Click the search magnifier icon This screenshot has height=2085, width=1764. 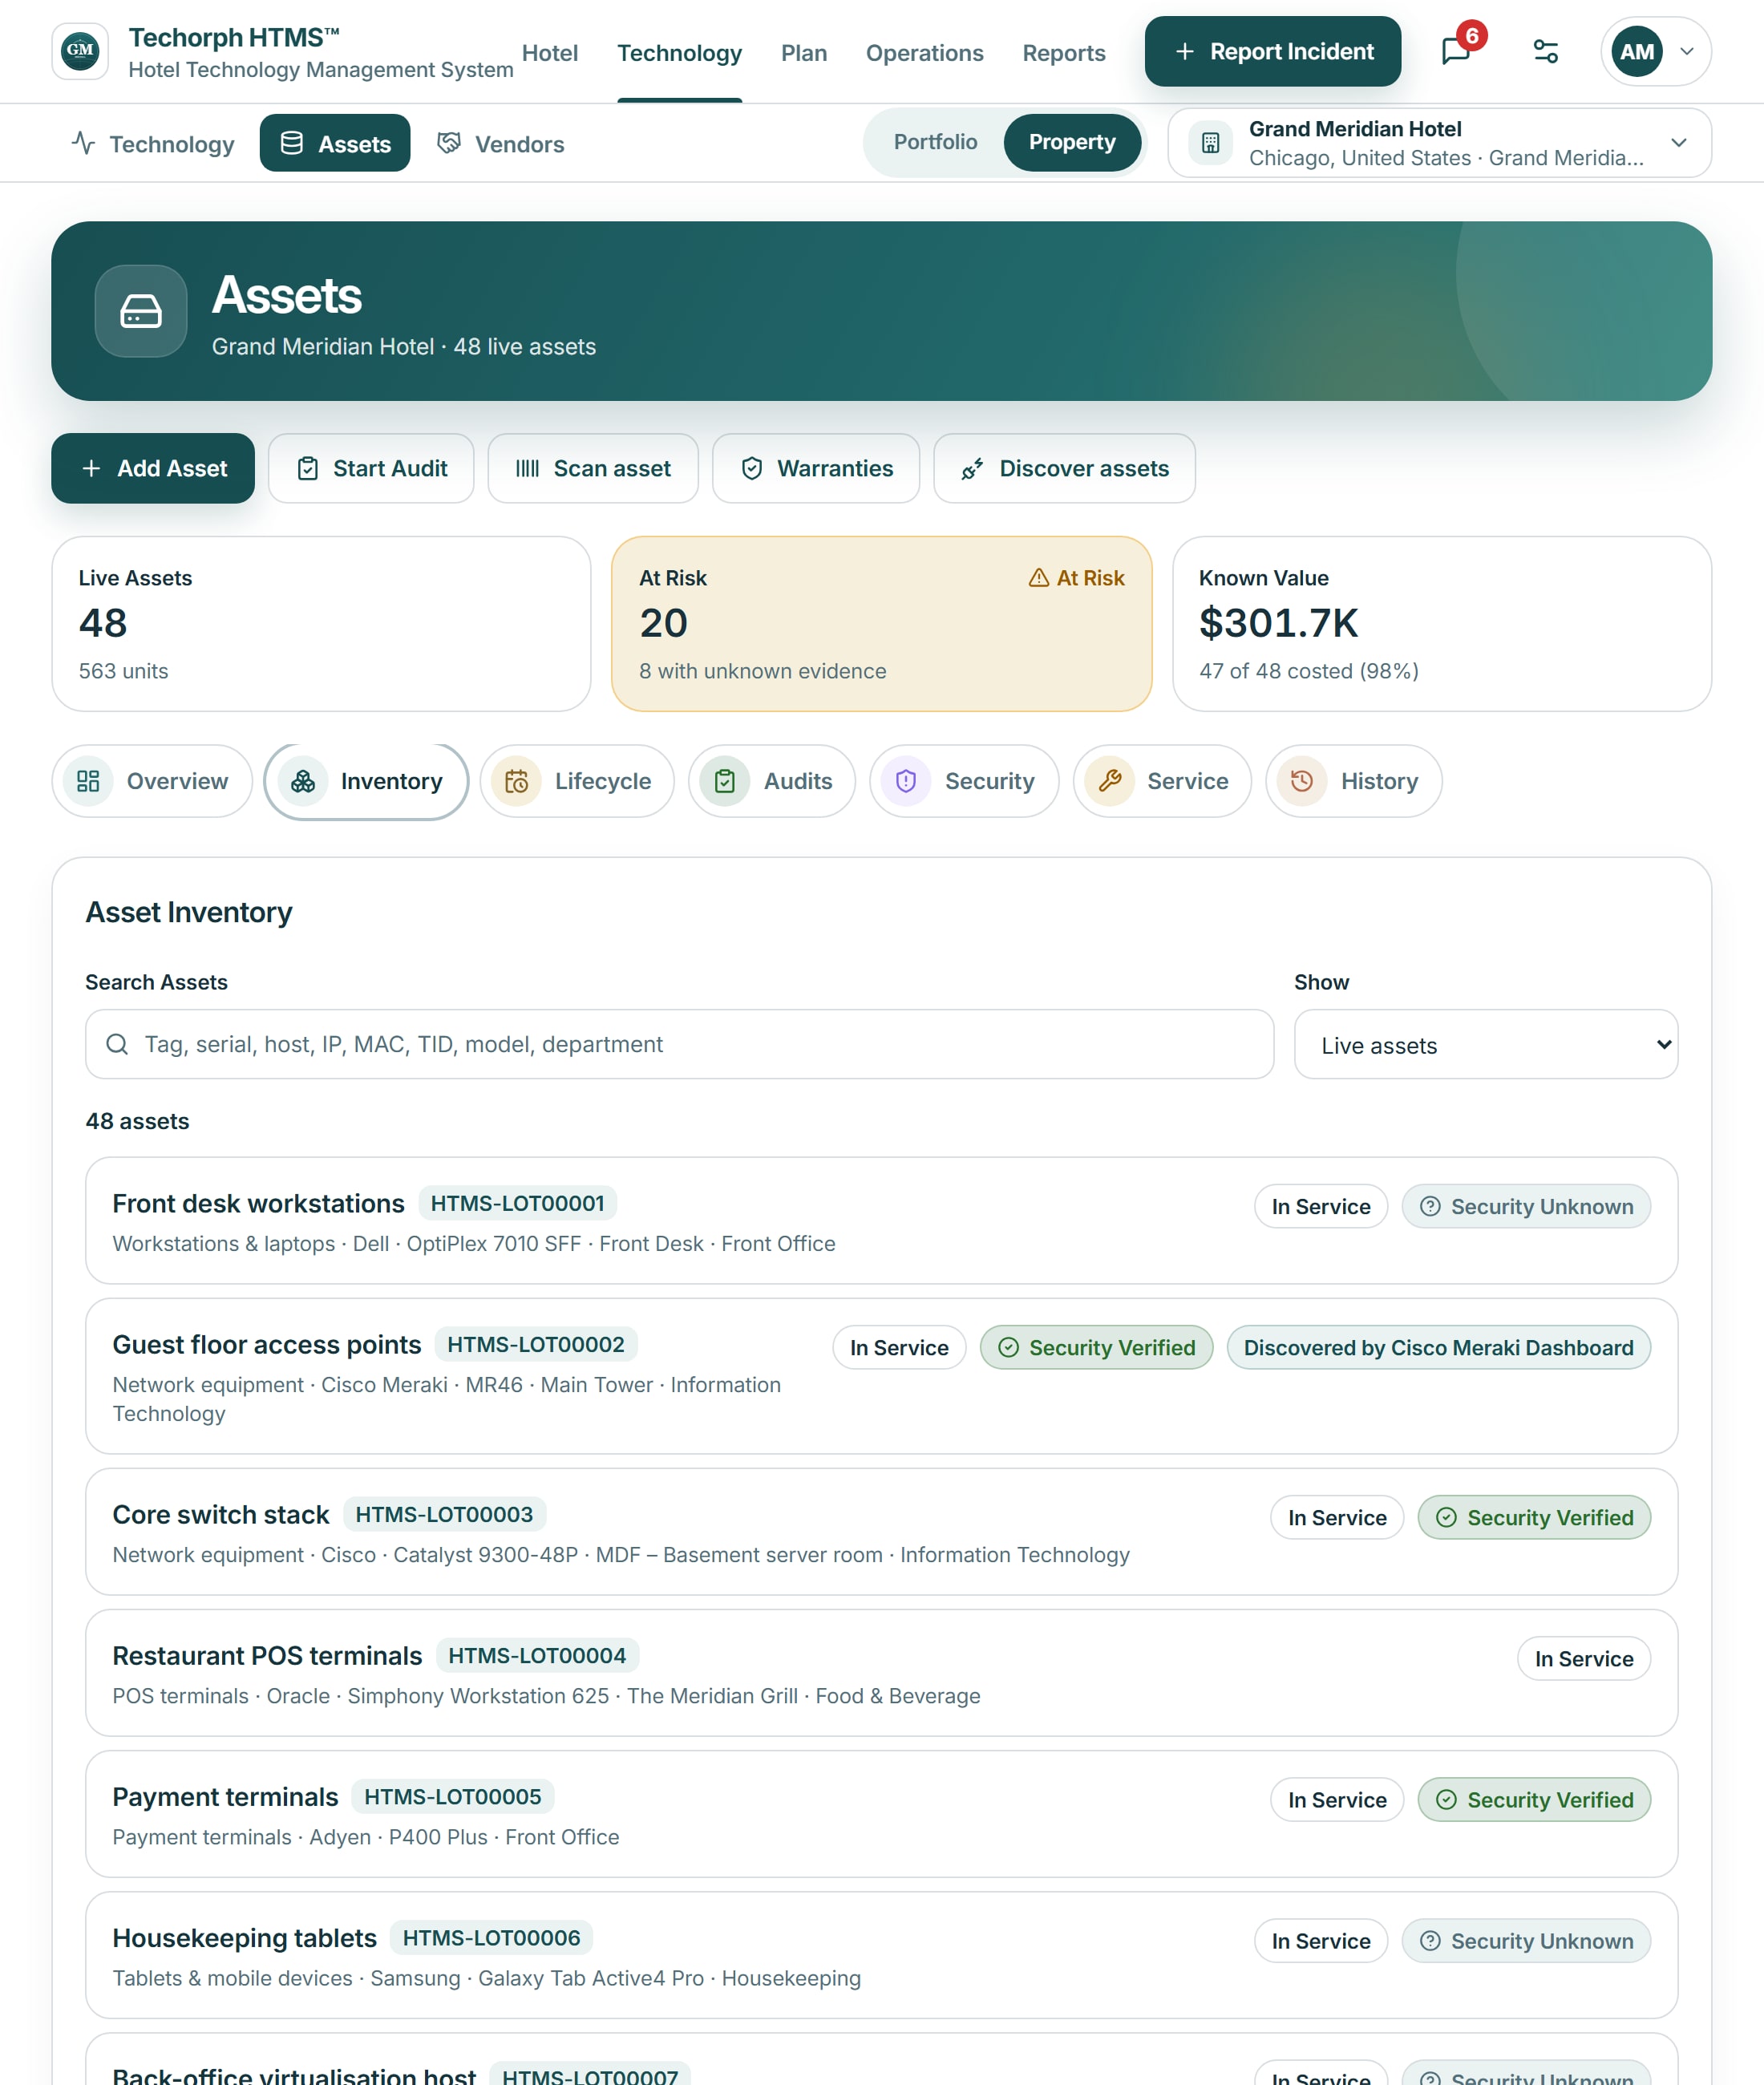(117, 1044)
